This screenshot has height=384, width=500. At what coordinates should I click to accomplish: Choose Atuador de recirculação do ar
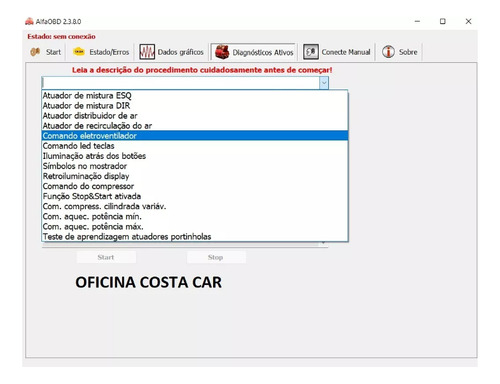[195, 126]
